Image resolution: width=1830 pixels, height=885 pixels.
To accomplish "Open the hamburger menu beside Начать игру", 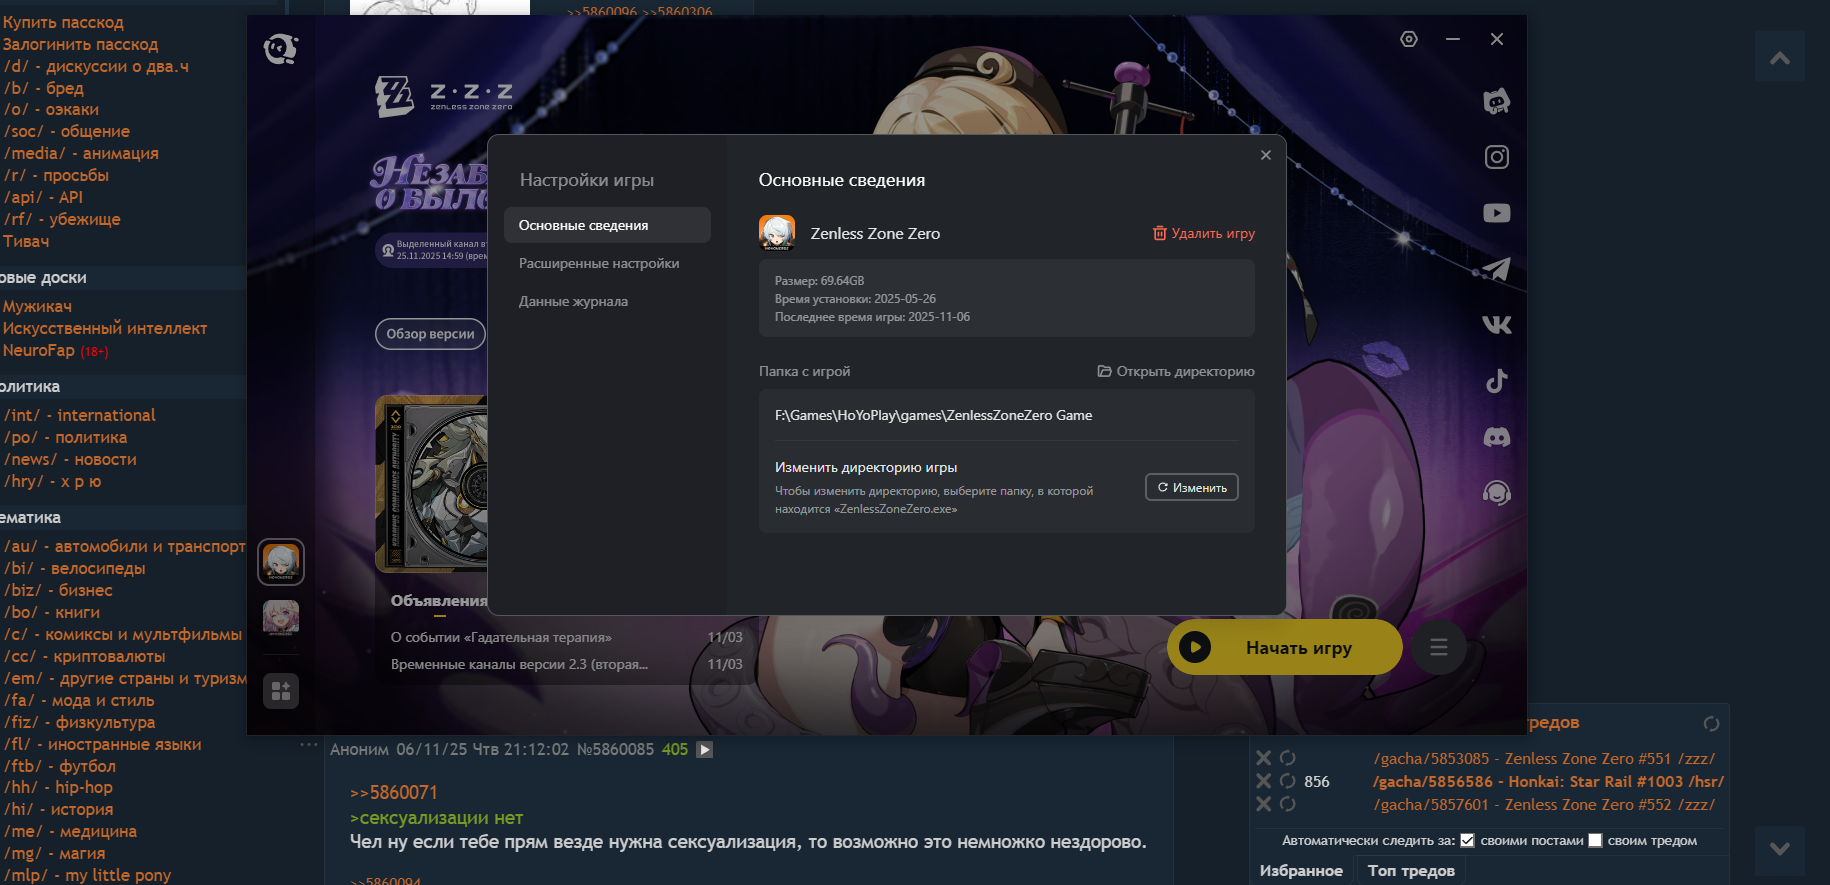I will [1439, 647].
